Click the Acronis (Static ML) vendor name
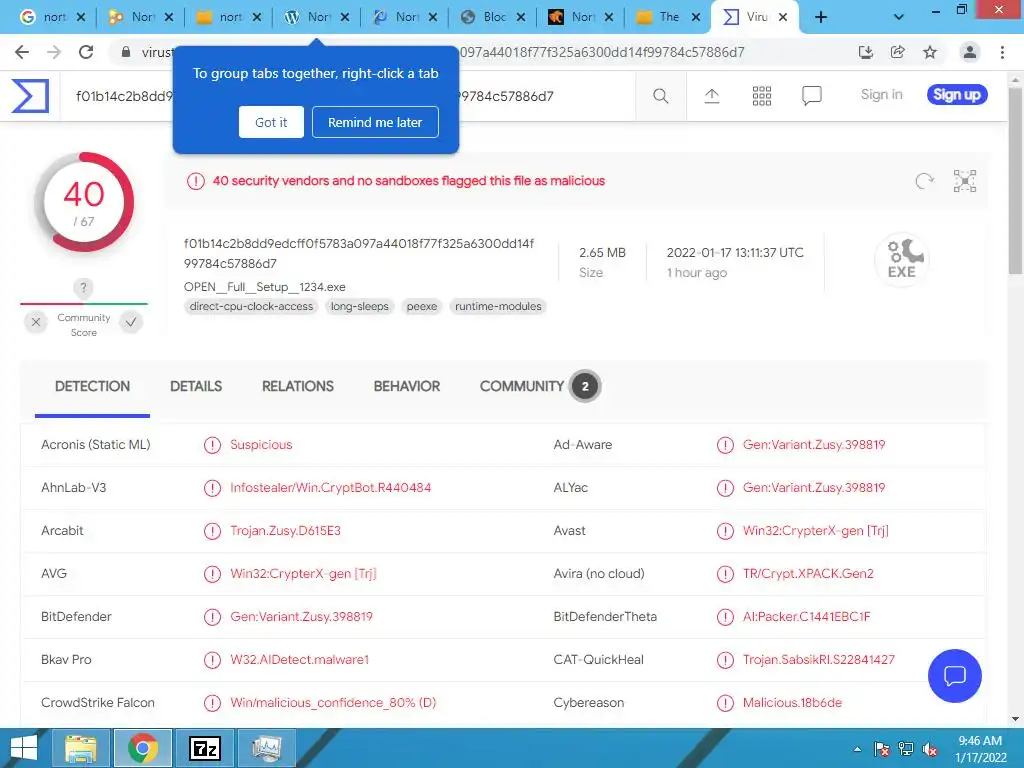1024x768 pixels. [95, 445]
